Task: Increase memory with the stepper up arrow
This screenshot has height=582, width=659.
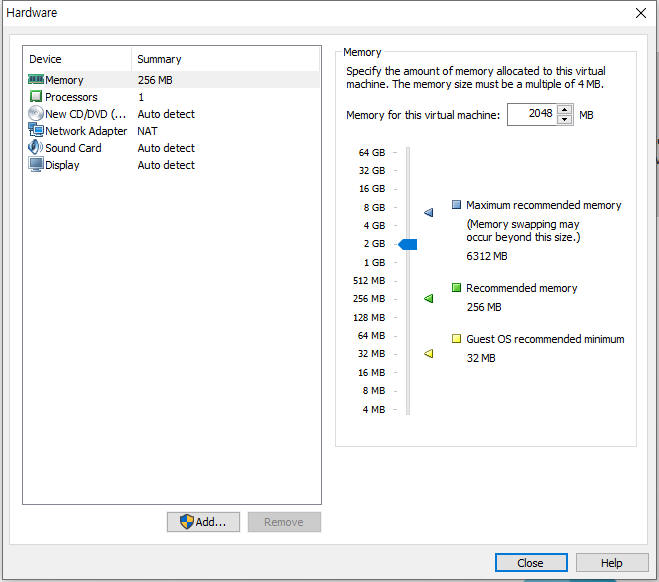Action: tap(564, 110)
